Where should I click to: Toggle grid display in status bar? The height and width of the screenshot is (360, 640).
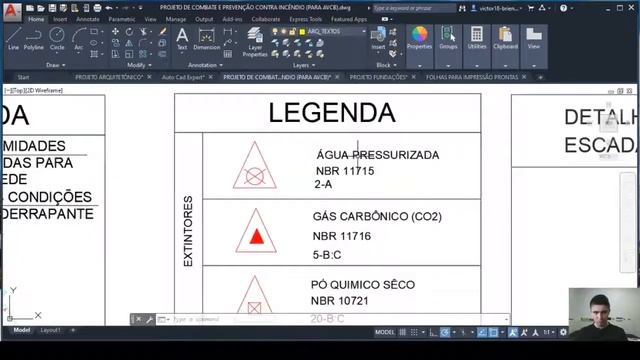pyautogui.click(x=402, y=332)
